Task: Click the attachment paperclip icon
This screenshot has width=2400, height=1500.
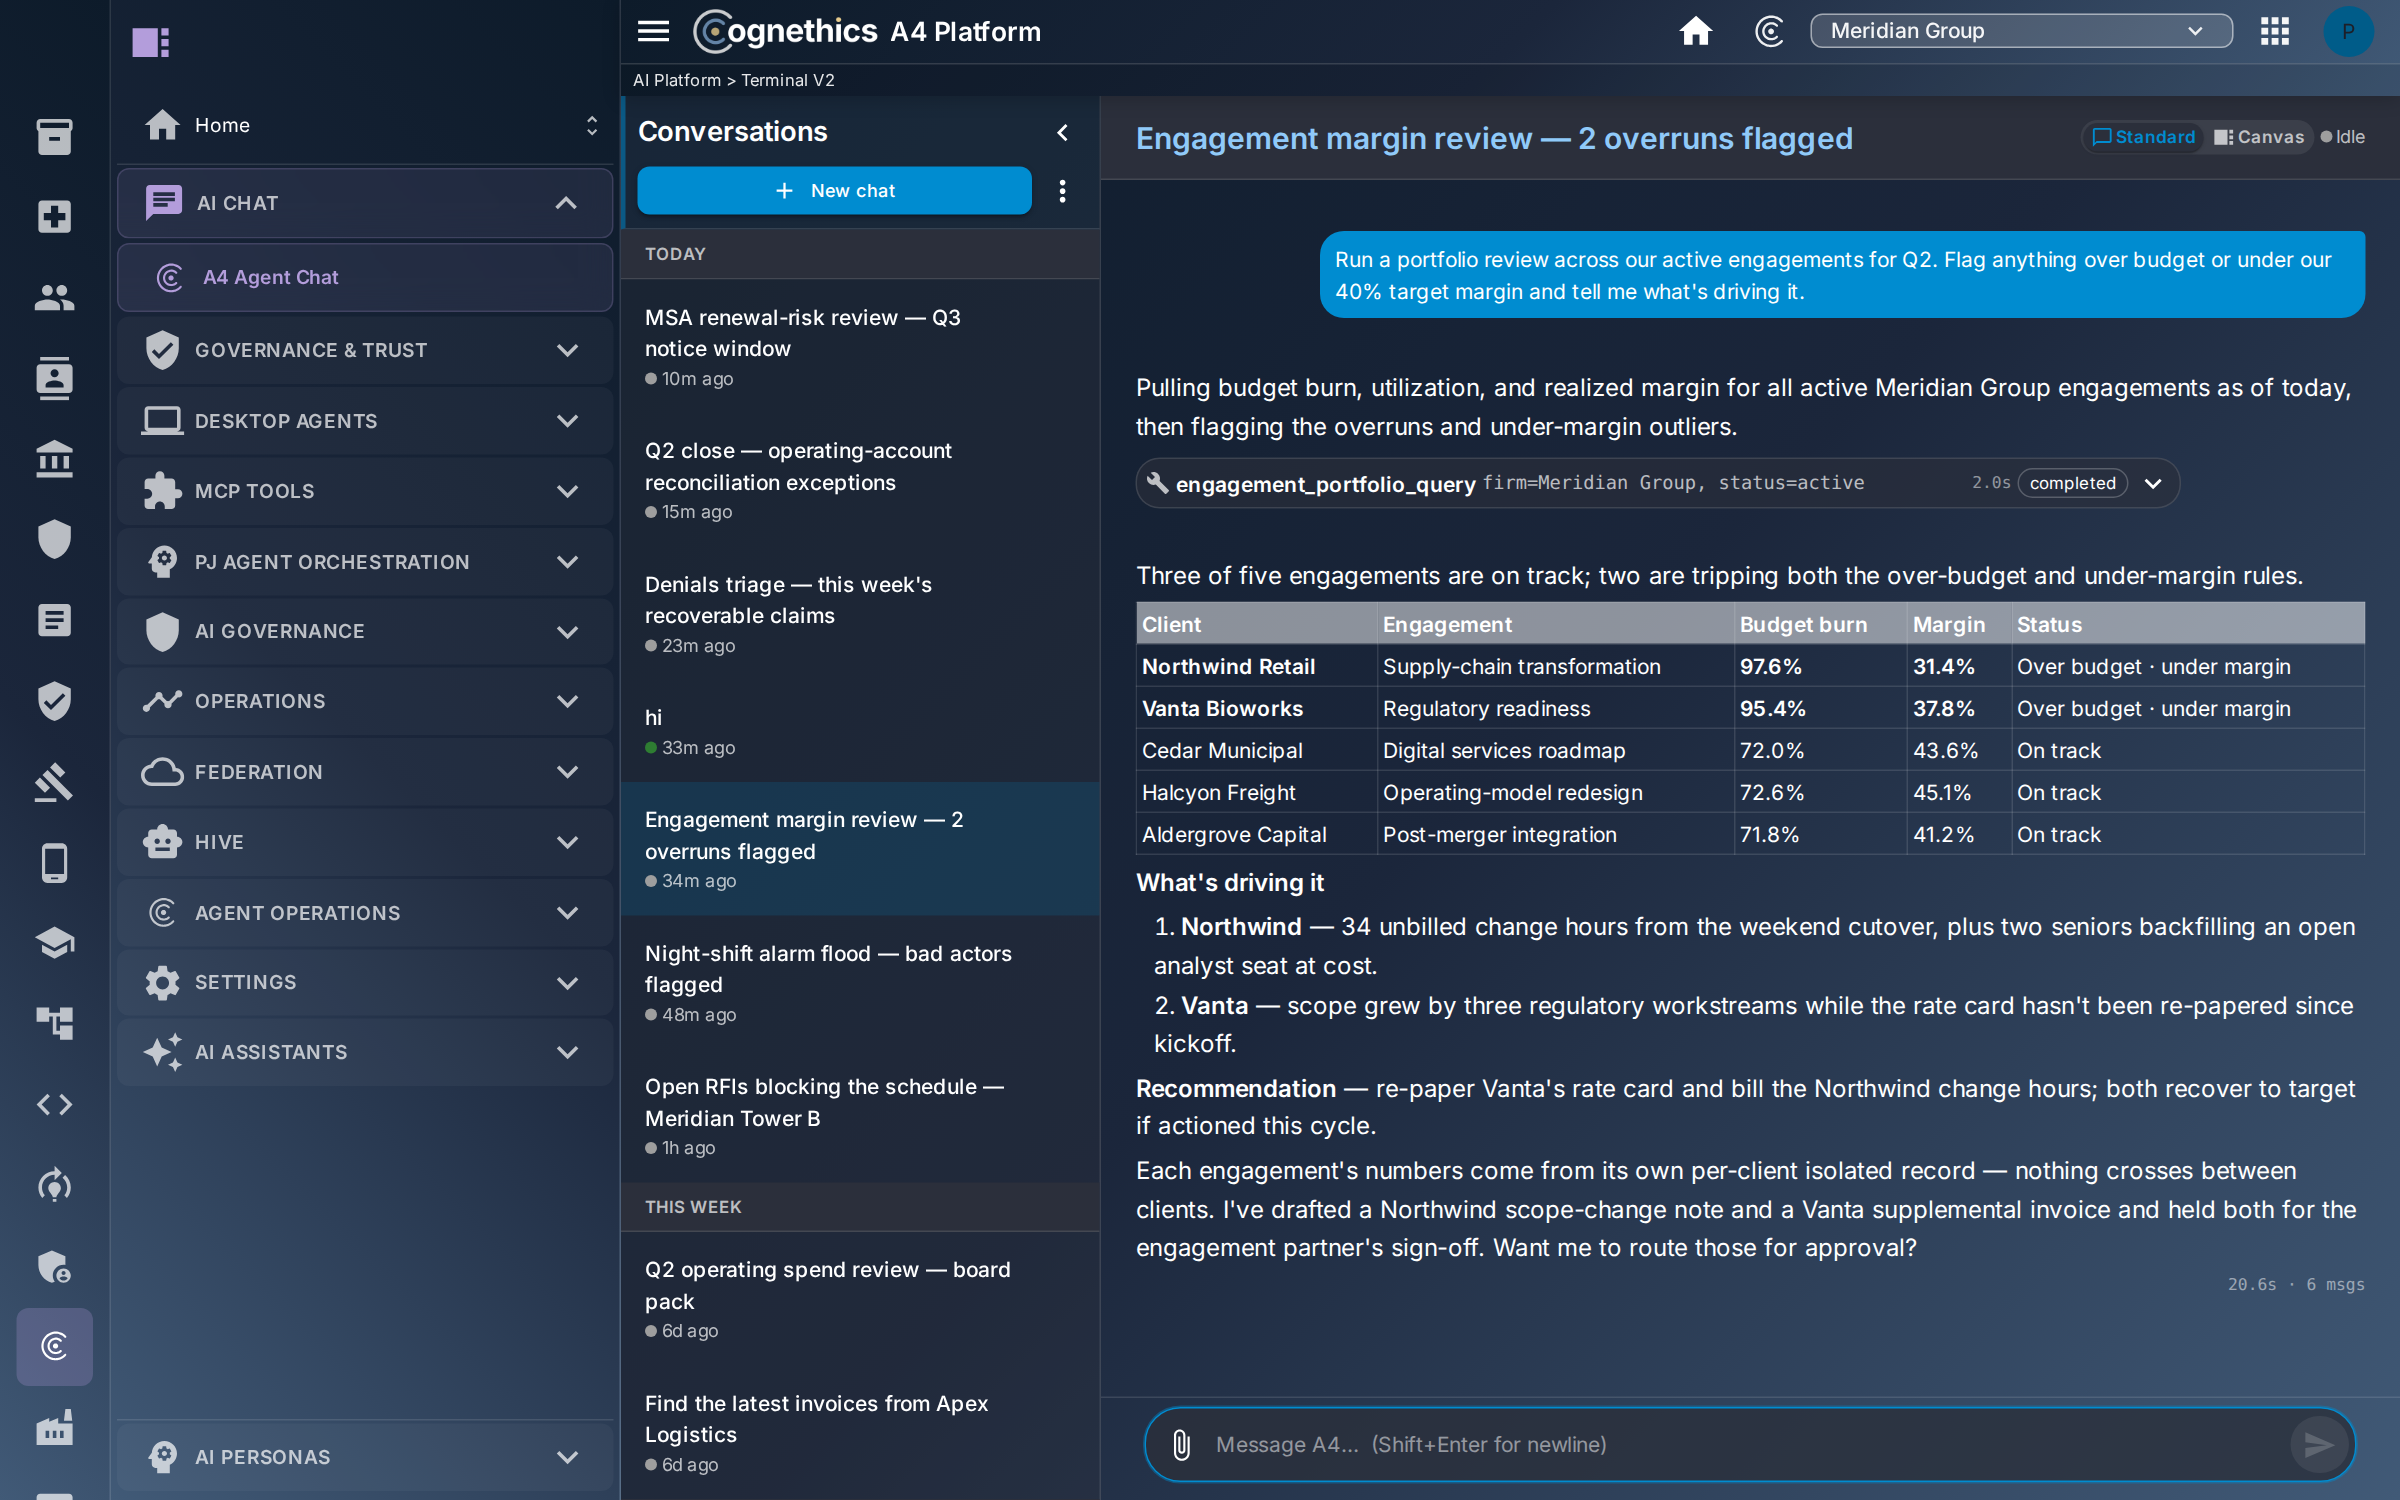Action: click(x=1181, y=1444)
